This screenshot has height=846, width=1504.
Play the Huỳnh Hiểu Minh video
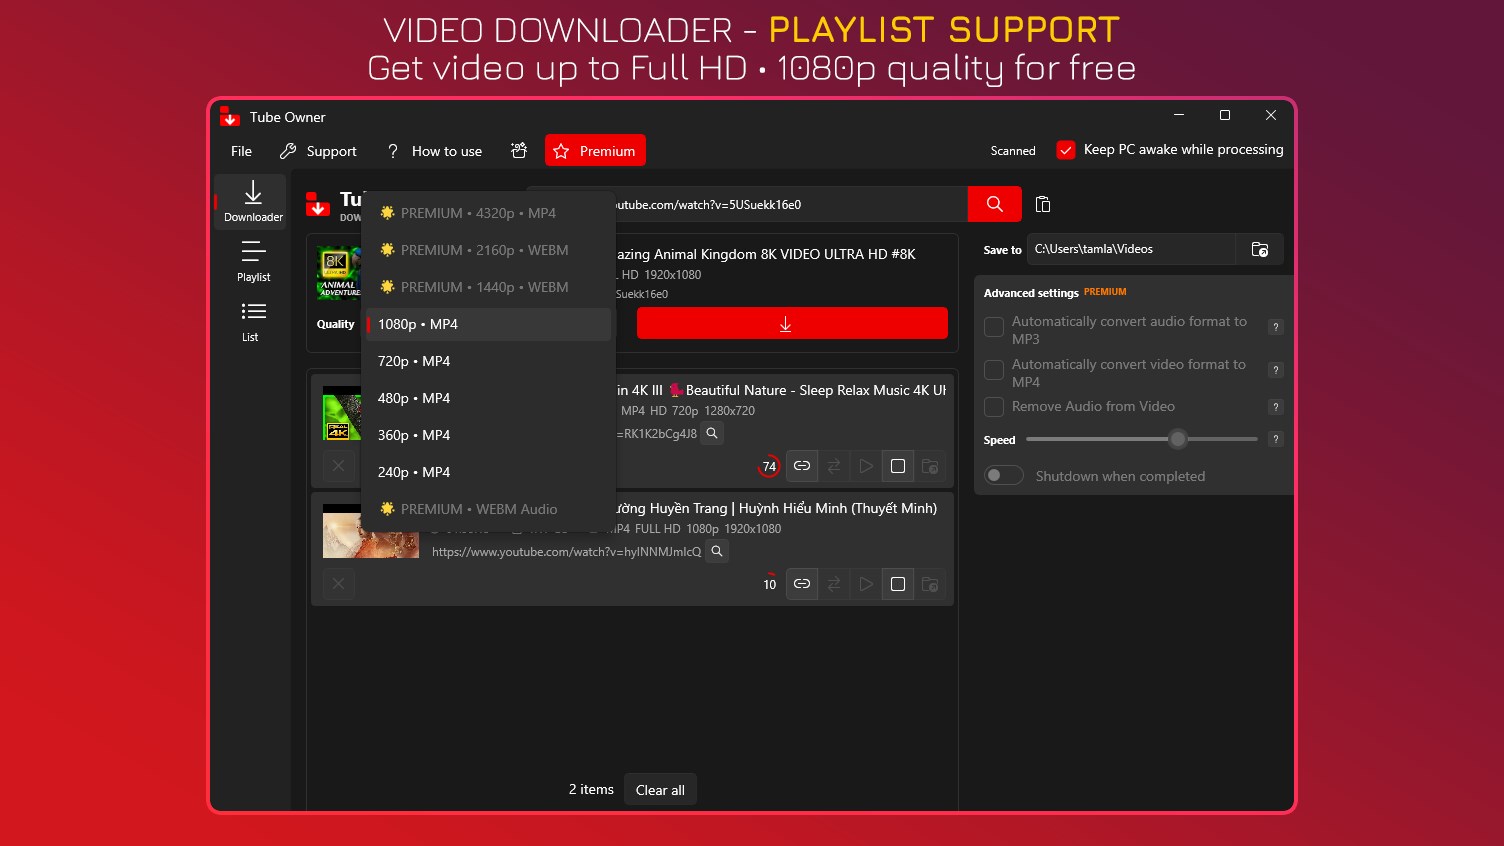coord(866,584)
